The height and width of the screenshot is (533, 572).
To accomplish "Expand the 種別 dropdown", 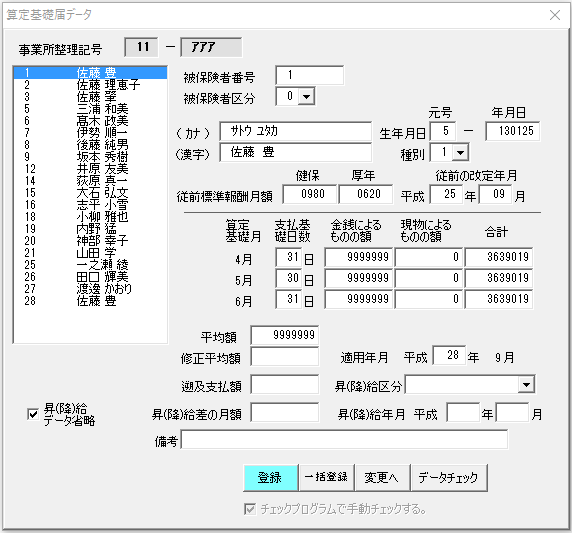I will 460,152.
